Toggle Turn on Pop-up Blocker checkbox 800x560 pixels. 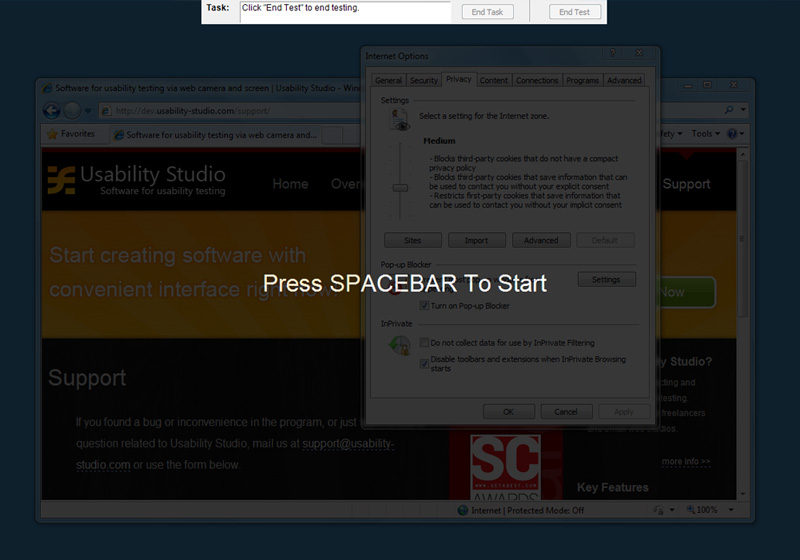coord(424,306)
